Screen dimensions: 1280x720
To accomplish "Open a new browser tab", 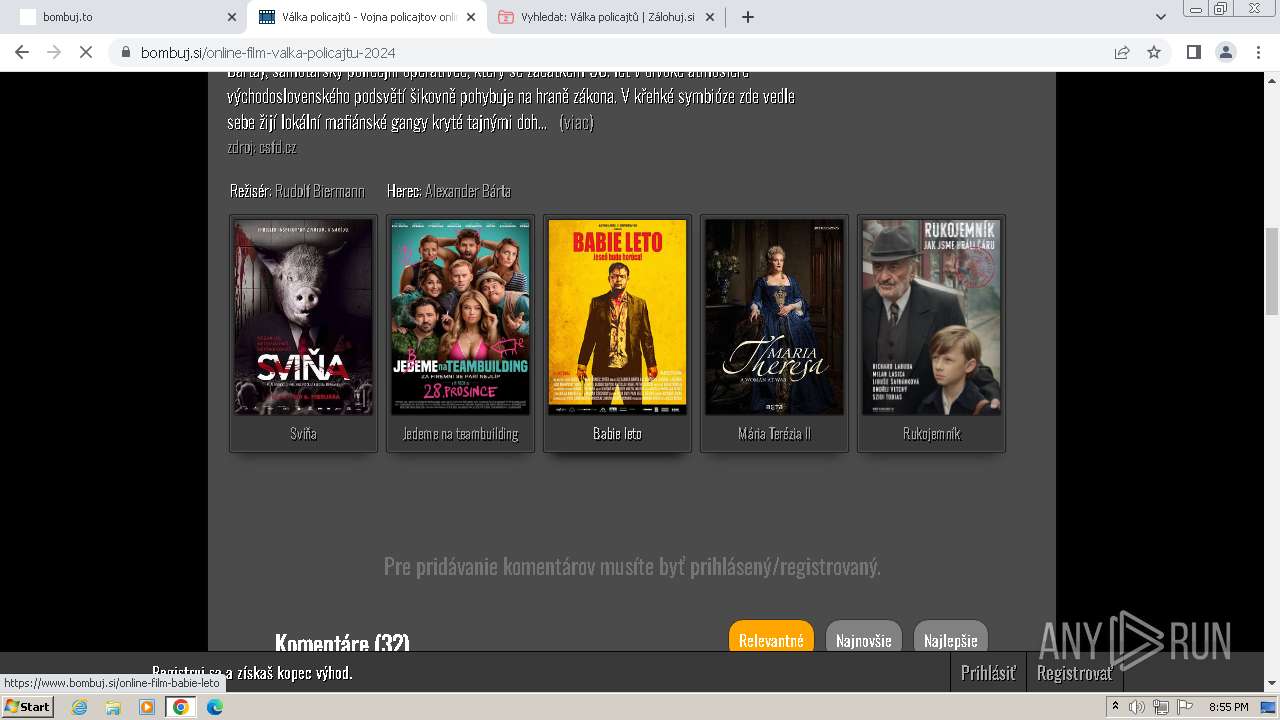I will tap(748, 17).
